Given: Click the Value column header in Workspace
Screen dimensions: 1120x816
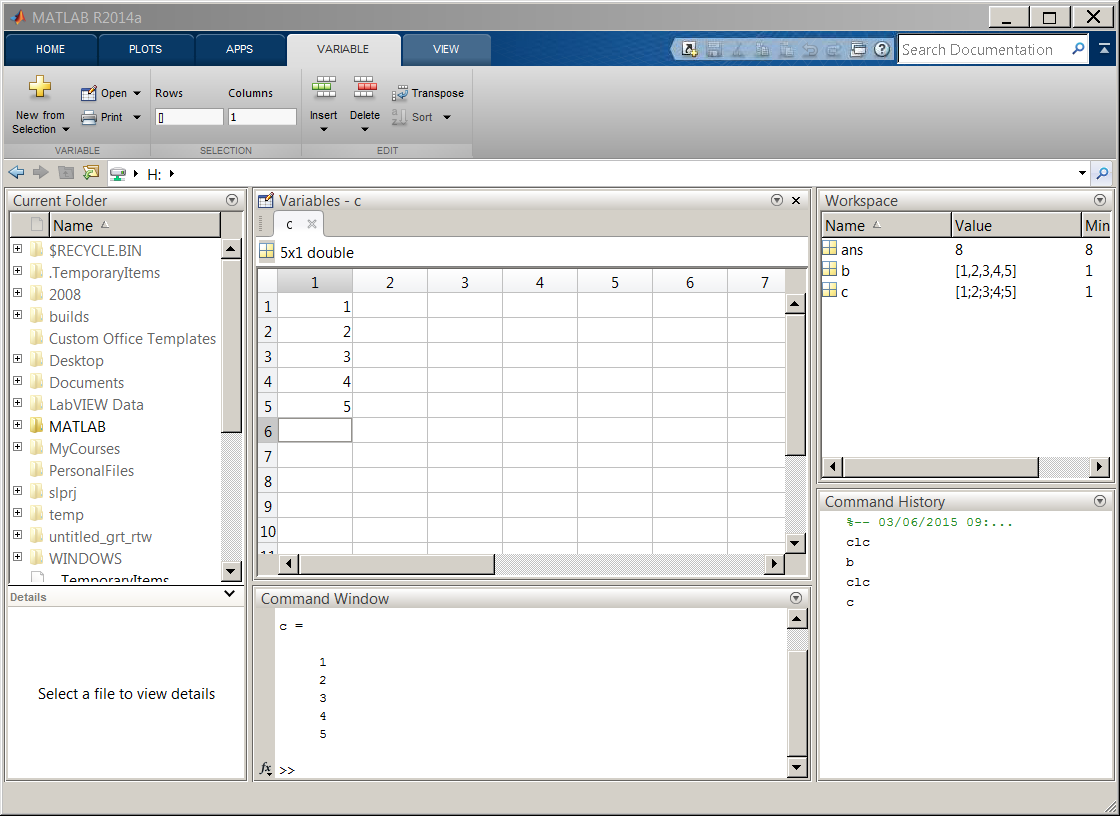Looking at the screenshot, I should 1016,225.
